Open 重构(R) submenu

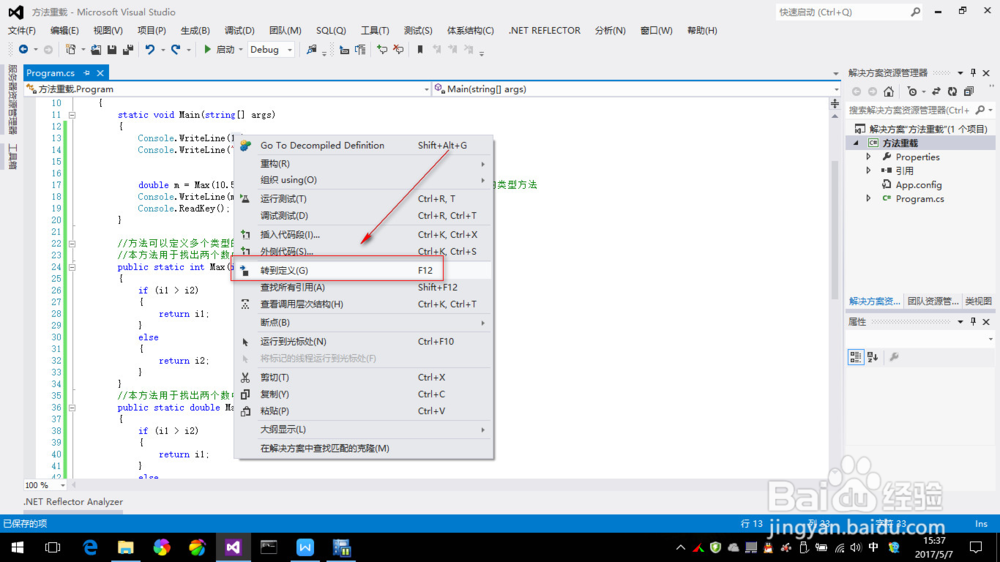[x=364, y=164]
